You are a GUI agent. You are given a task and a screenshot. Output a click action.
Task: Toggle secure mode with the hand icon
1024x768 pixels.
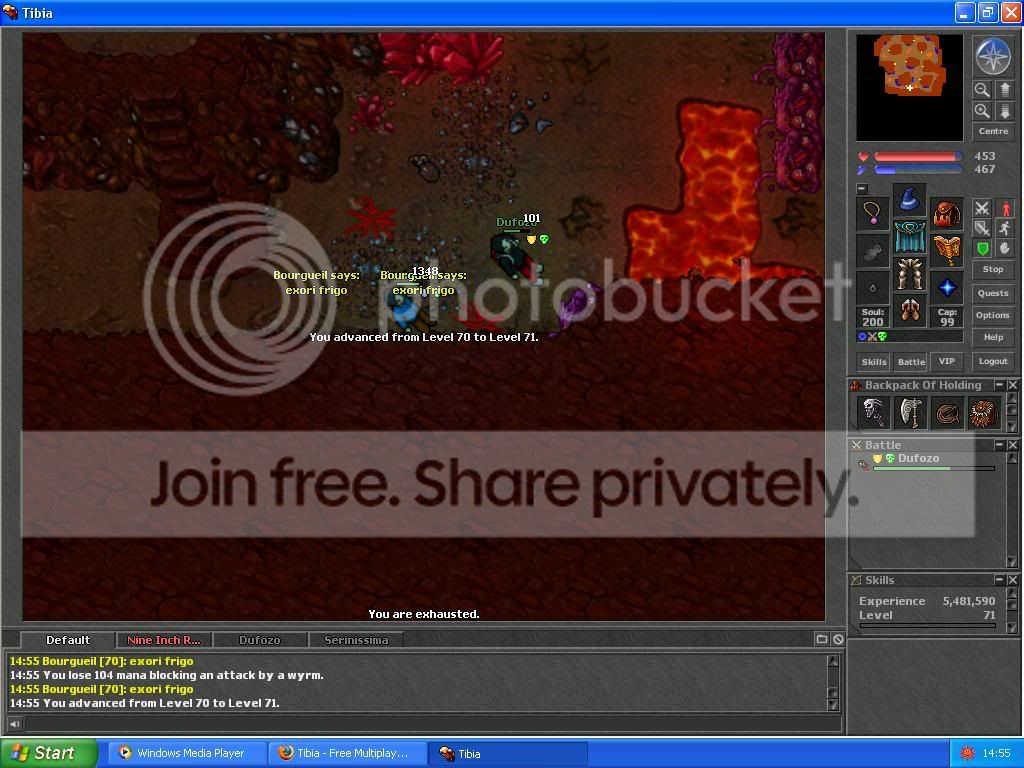click(x=1005, y=248)
